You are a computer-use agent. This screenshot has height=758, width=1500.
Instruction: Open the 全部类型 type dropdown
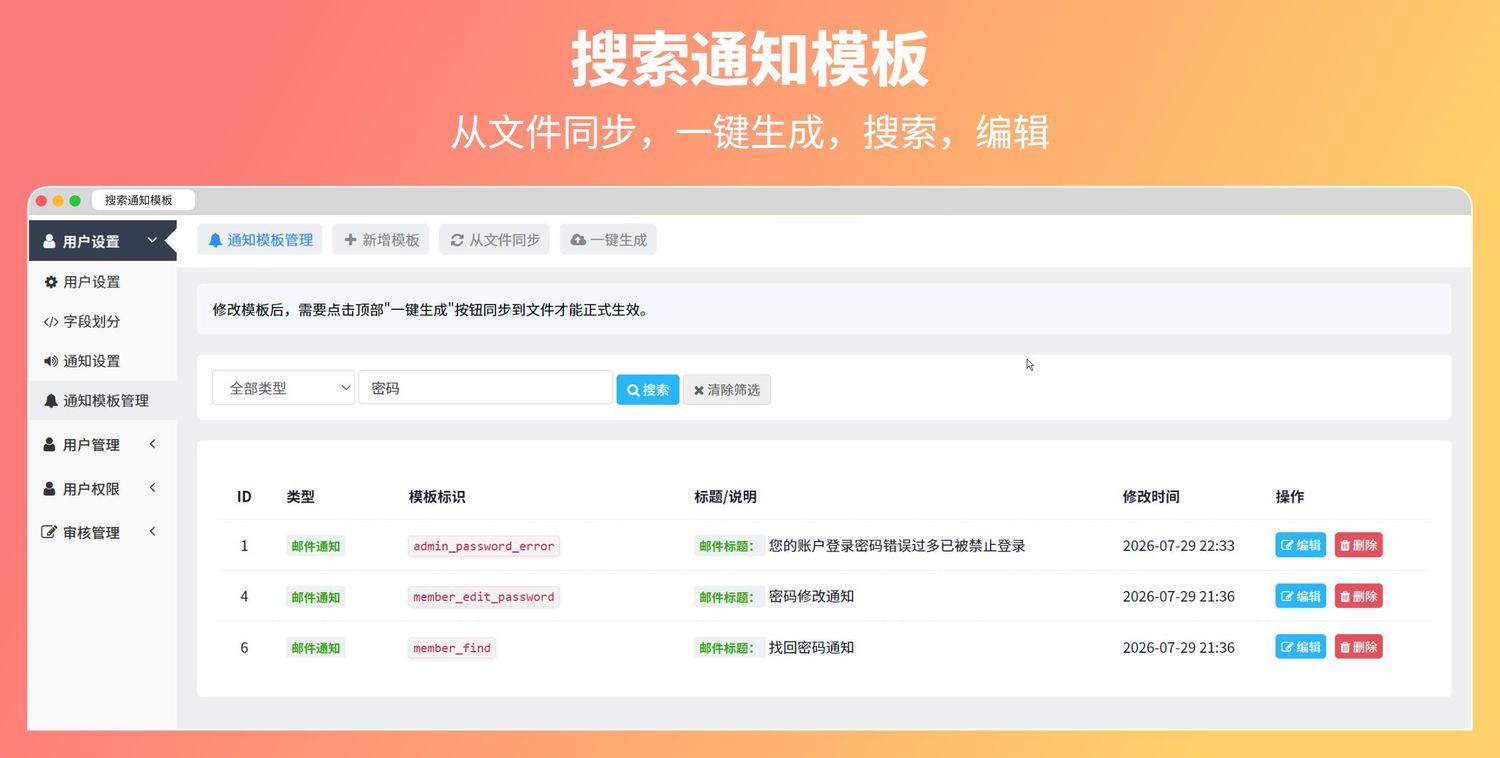[x=284, y=388]
